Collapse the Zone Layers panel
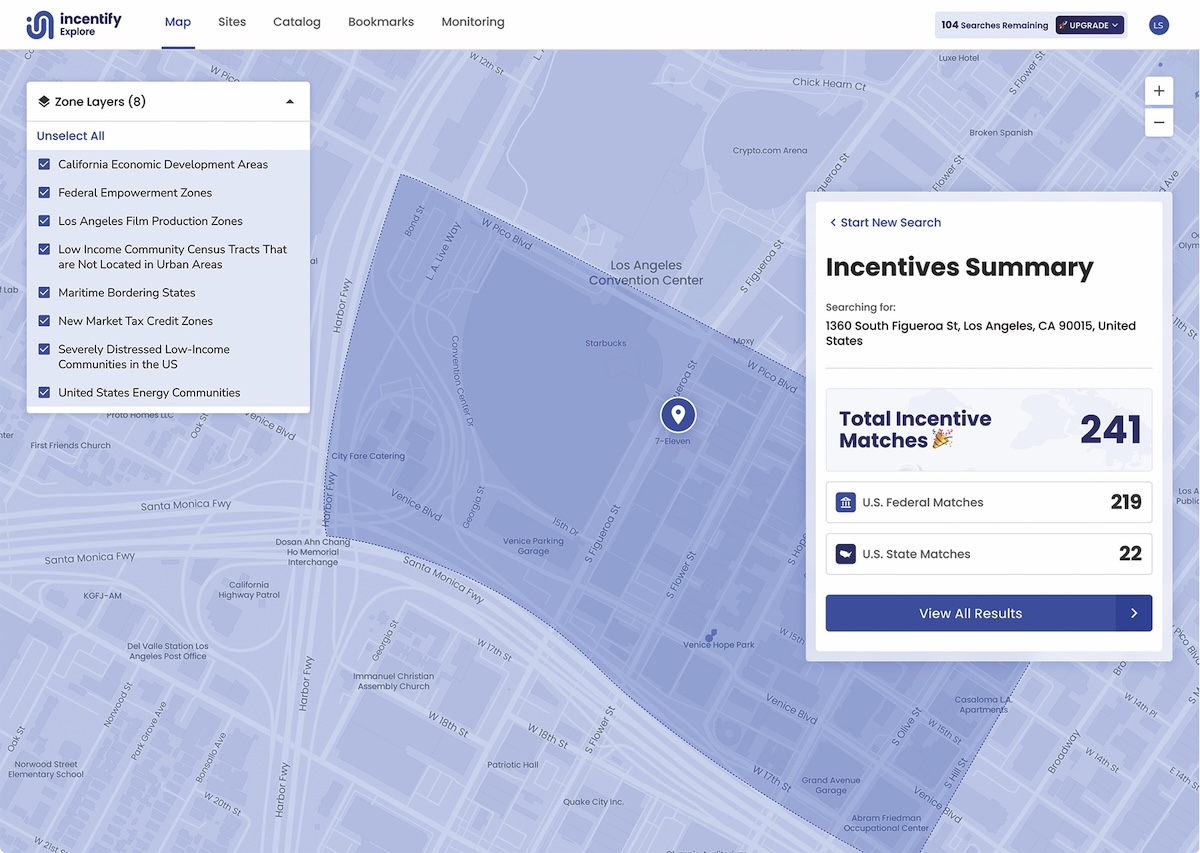 (290, 102)
